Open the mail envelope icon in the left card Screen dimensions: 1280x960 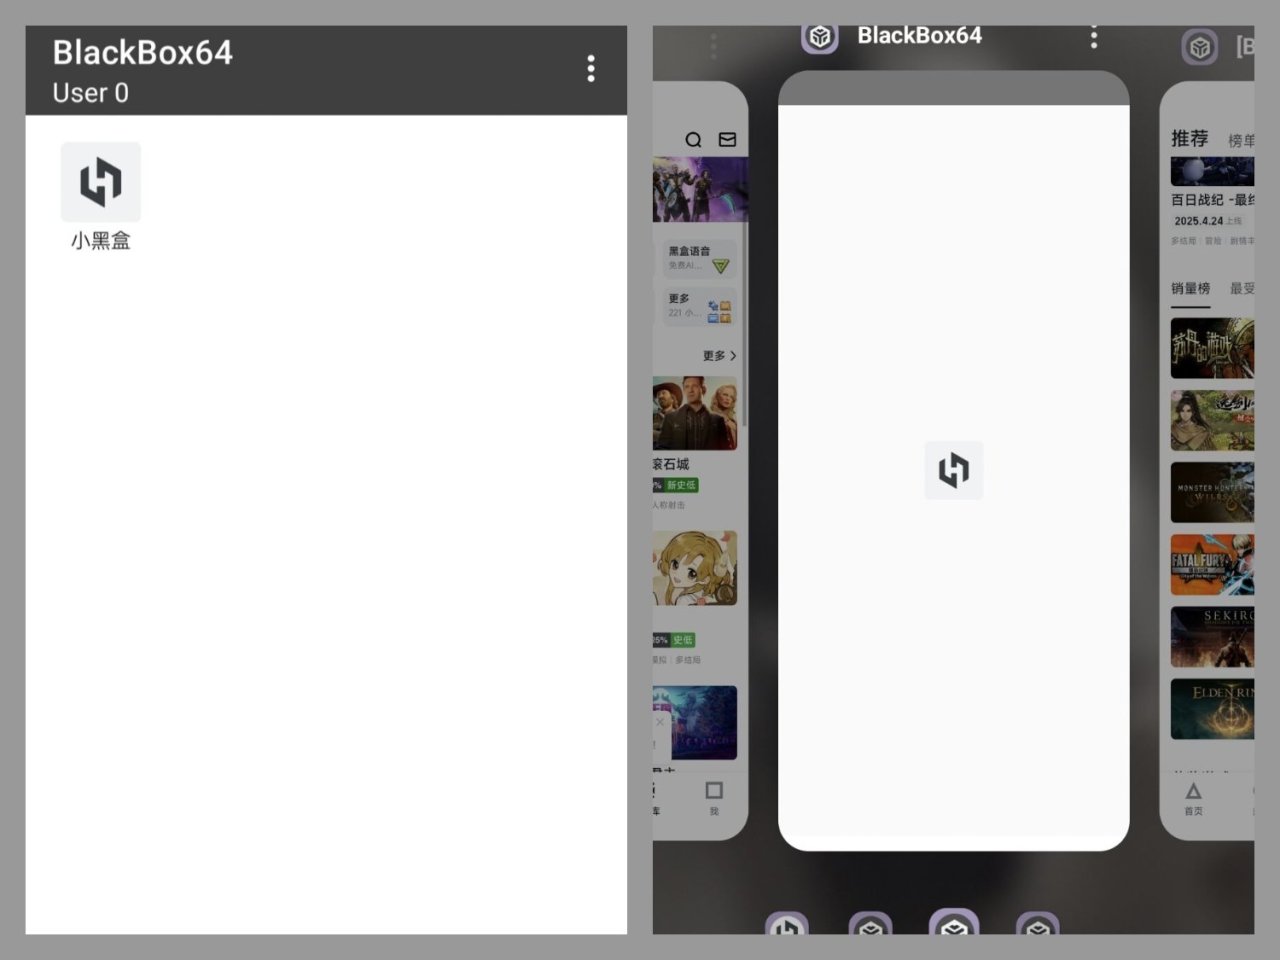coord(727,139)
